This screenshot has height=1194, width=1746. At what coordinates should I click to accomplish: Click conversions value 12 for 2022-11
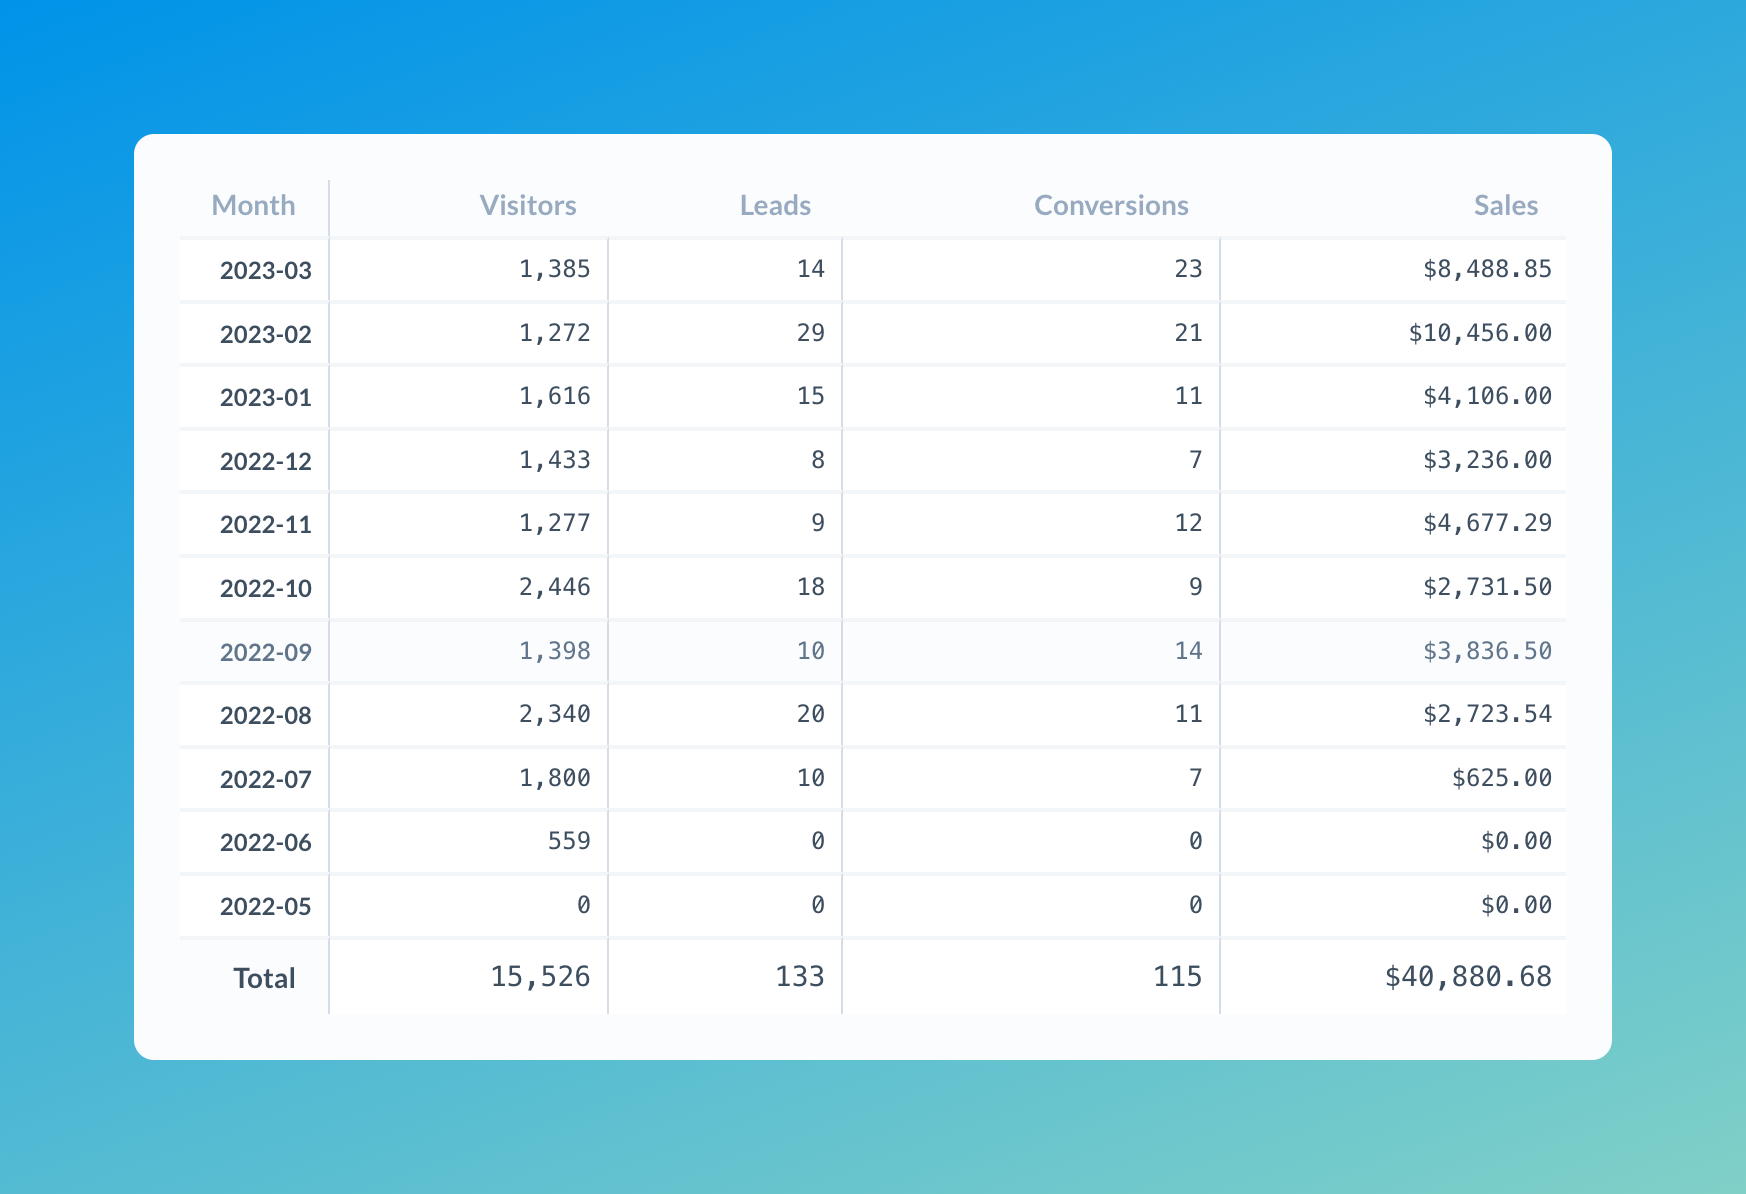tap(1188, 523)
